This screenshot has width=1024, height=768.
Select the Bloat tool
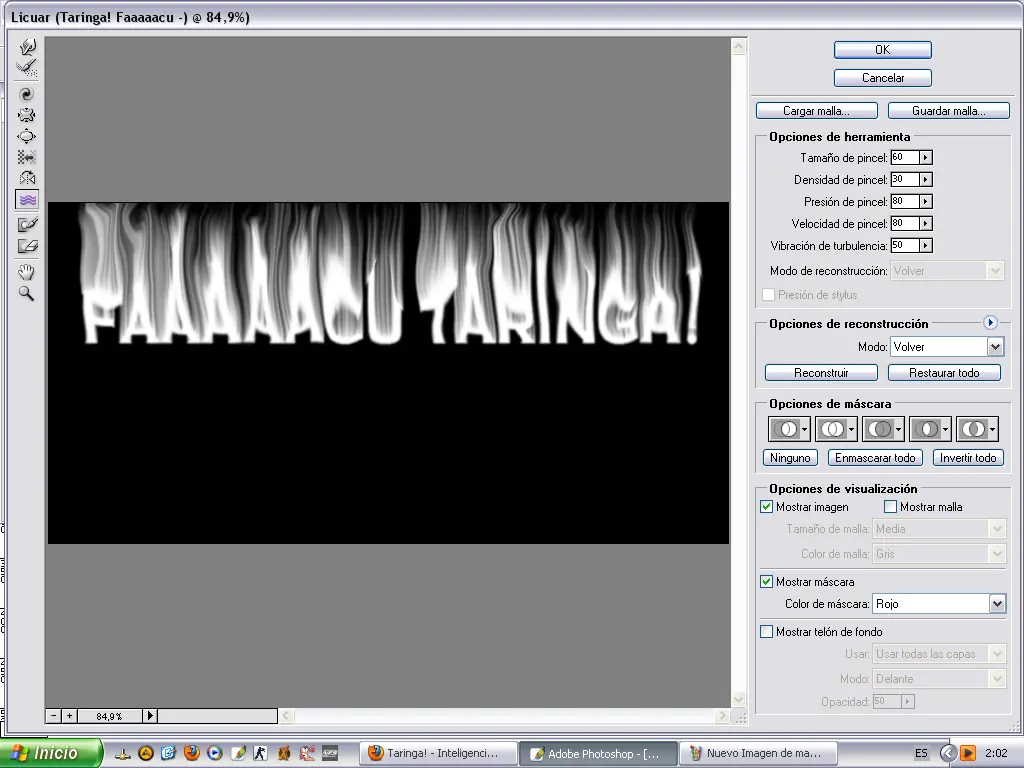click(27, 136)
